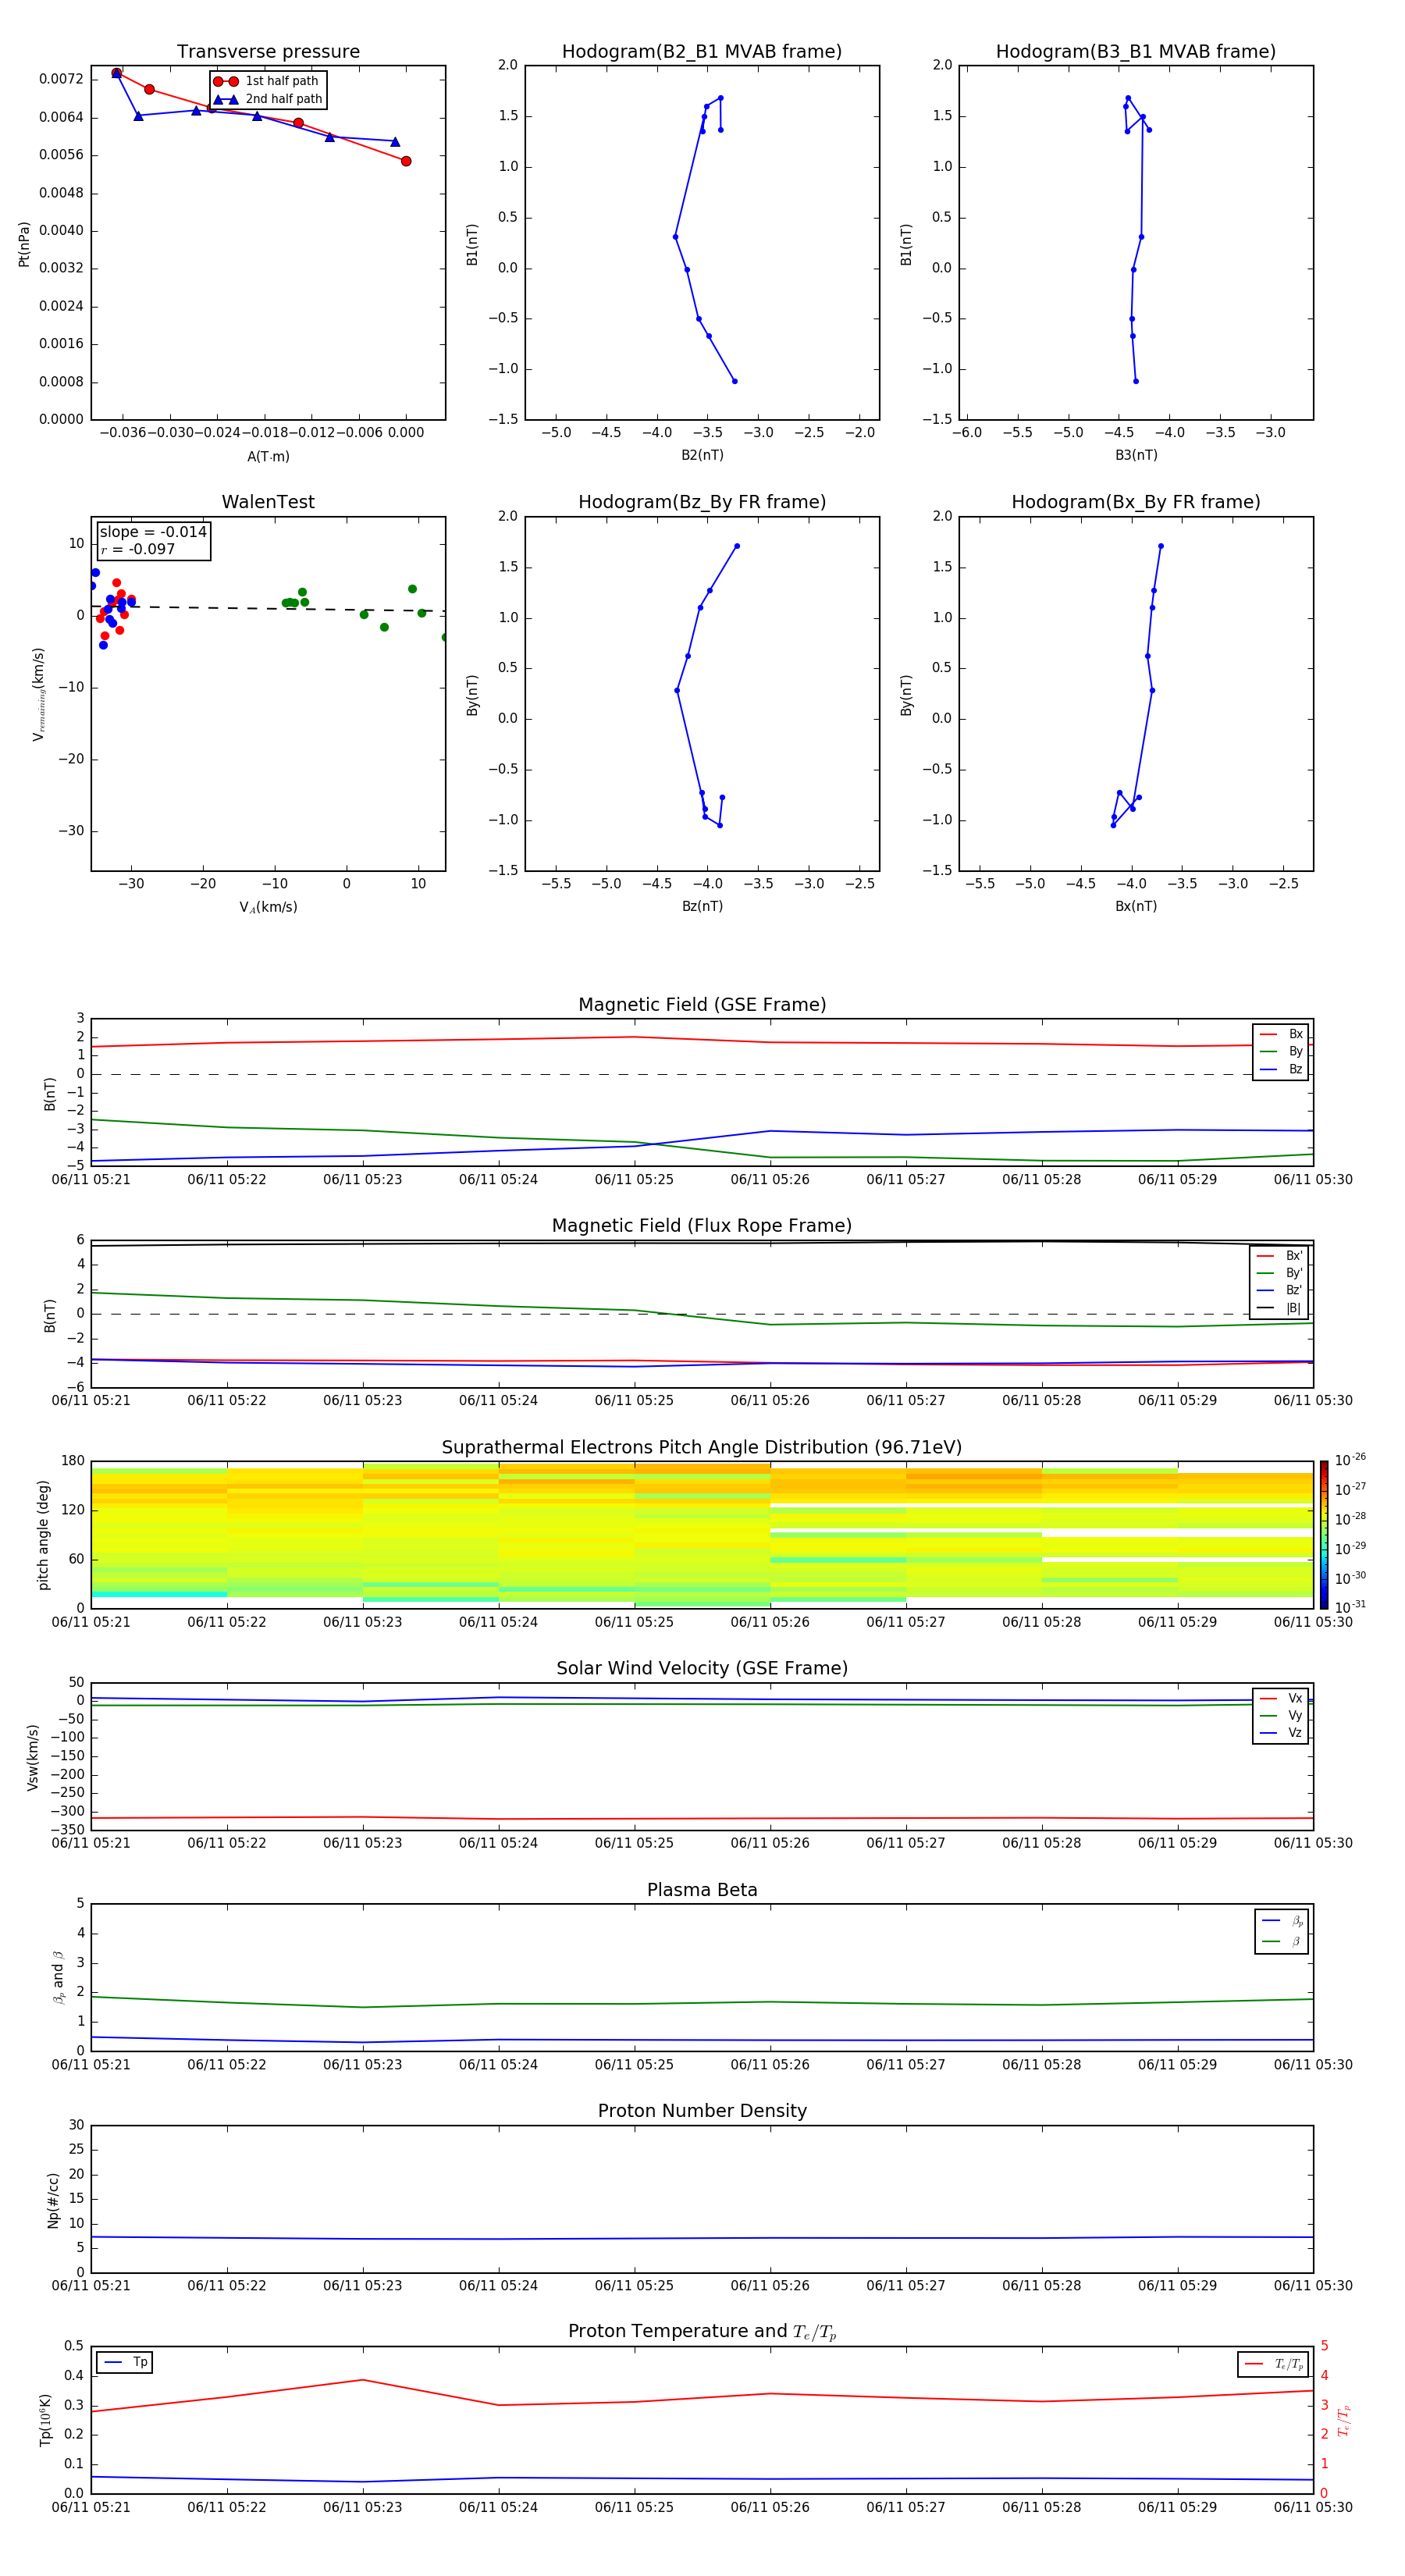Screen dimensions: 1405x2576
Task: Click the 'Plasma Beta' title
Action: (702, 1891)
